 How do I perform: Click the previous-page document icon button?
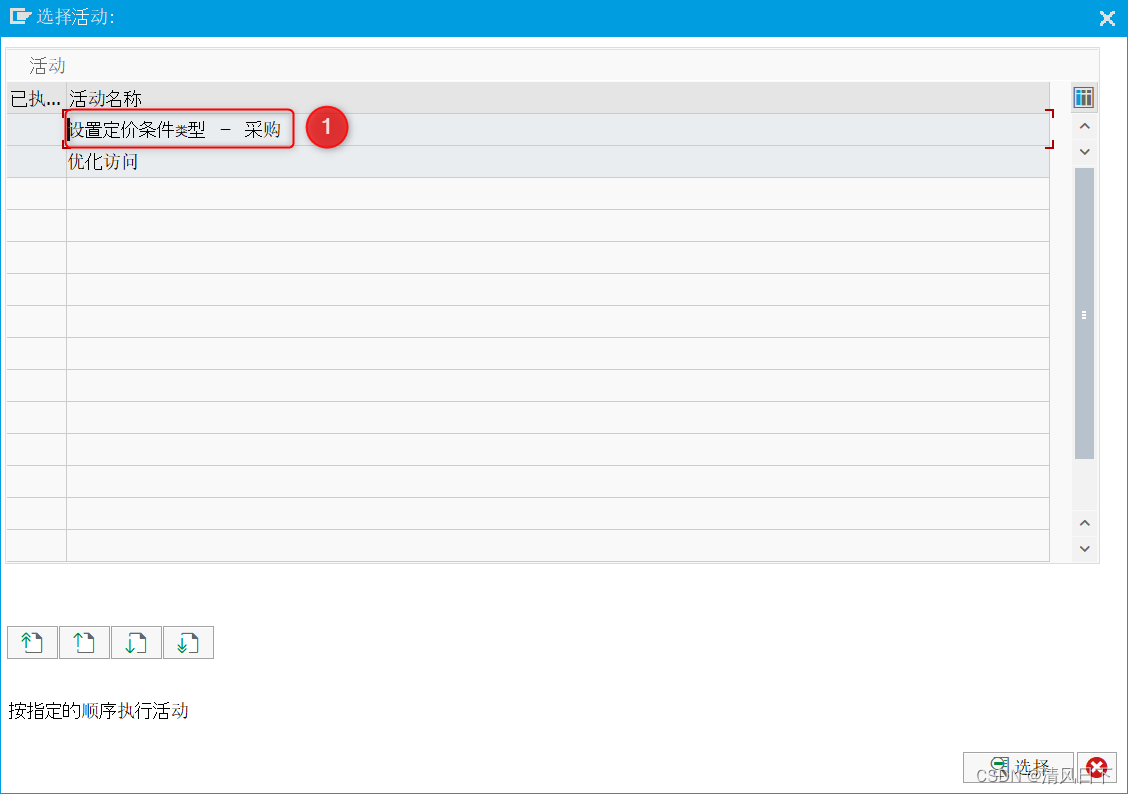84,642
